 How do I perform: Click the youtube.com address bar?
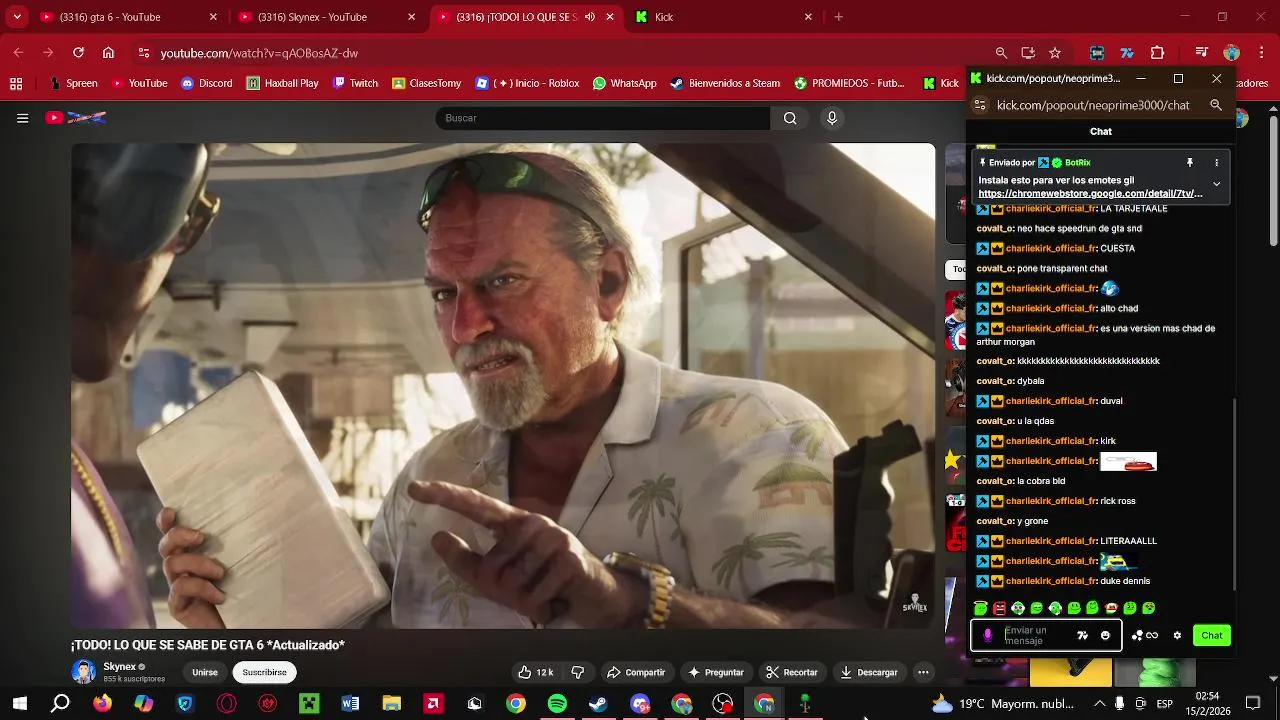[x=560, y=53]
